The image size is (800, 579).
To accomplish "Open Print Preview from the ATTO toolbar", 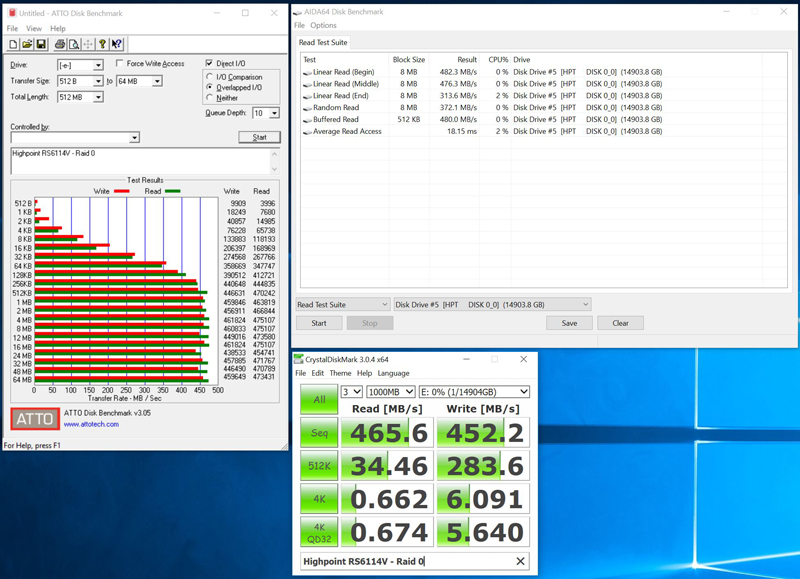I will [74, 44].
